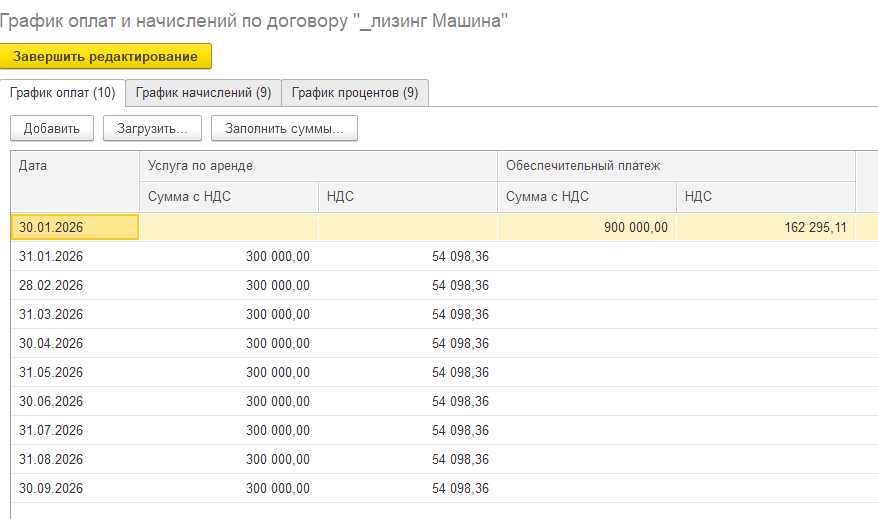Click the Добавить button
This screenshot has height=519, width=878.
point(52,128)
